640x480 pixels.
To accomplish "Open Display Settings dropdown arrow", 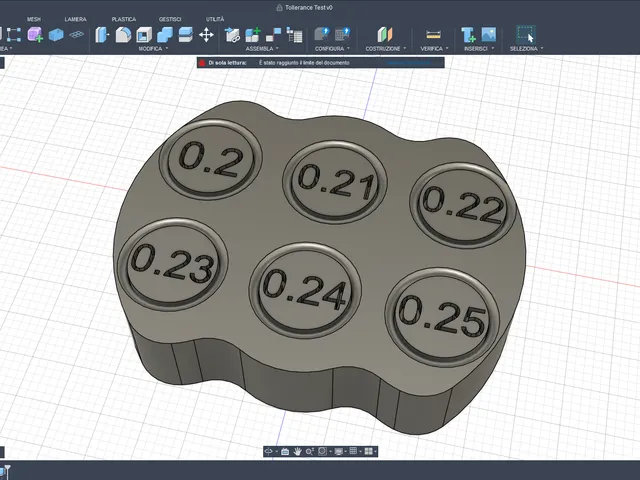I will (345, 451).
